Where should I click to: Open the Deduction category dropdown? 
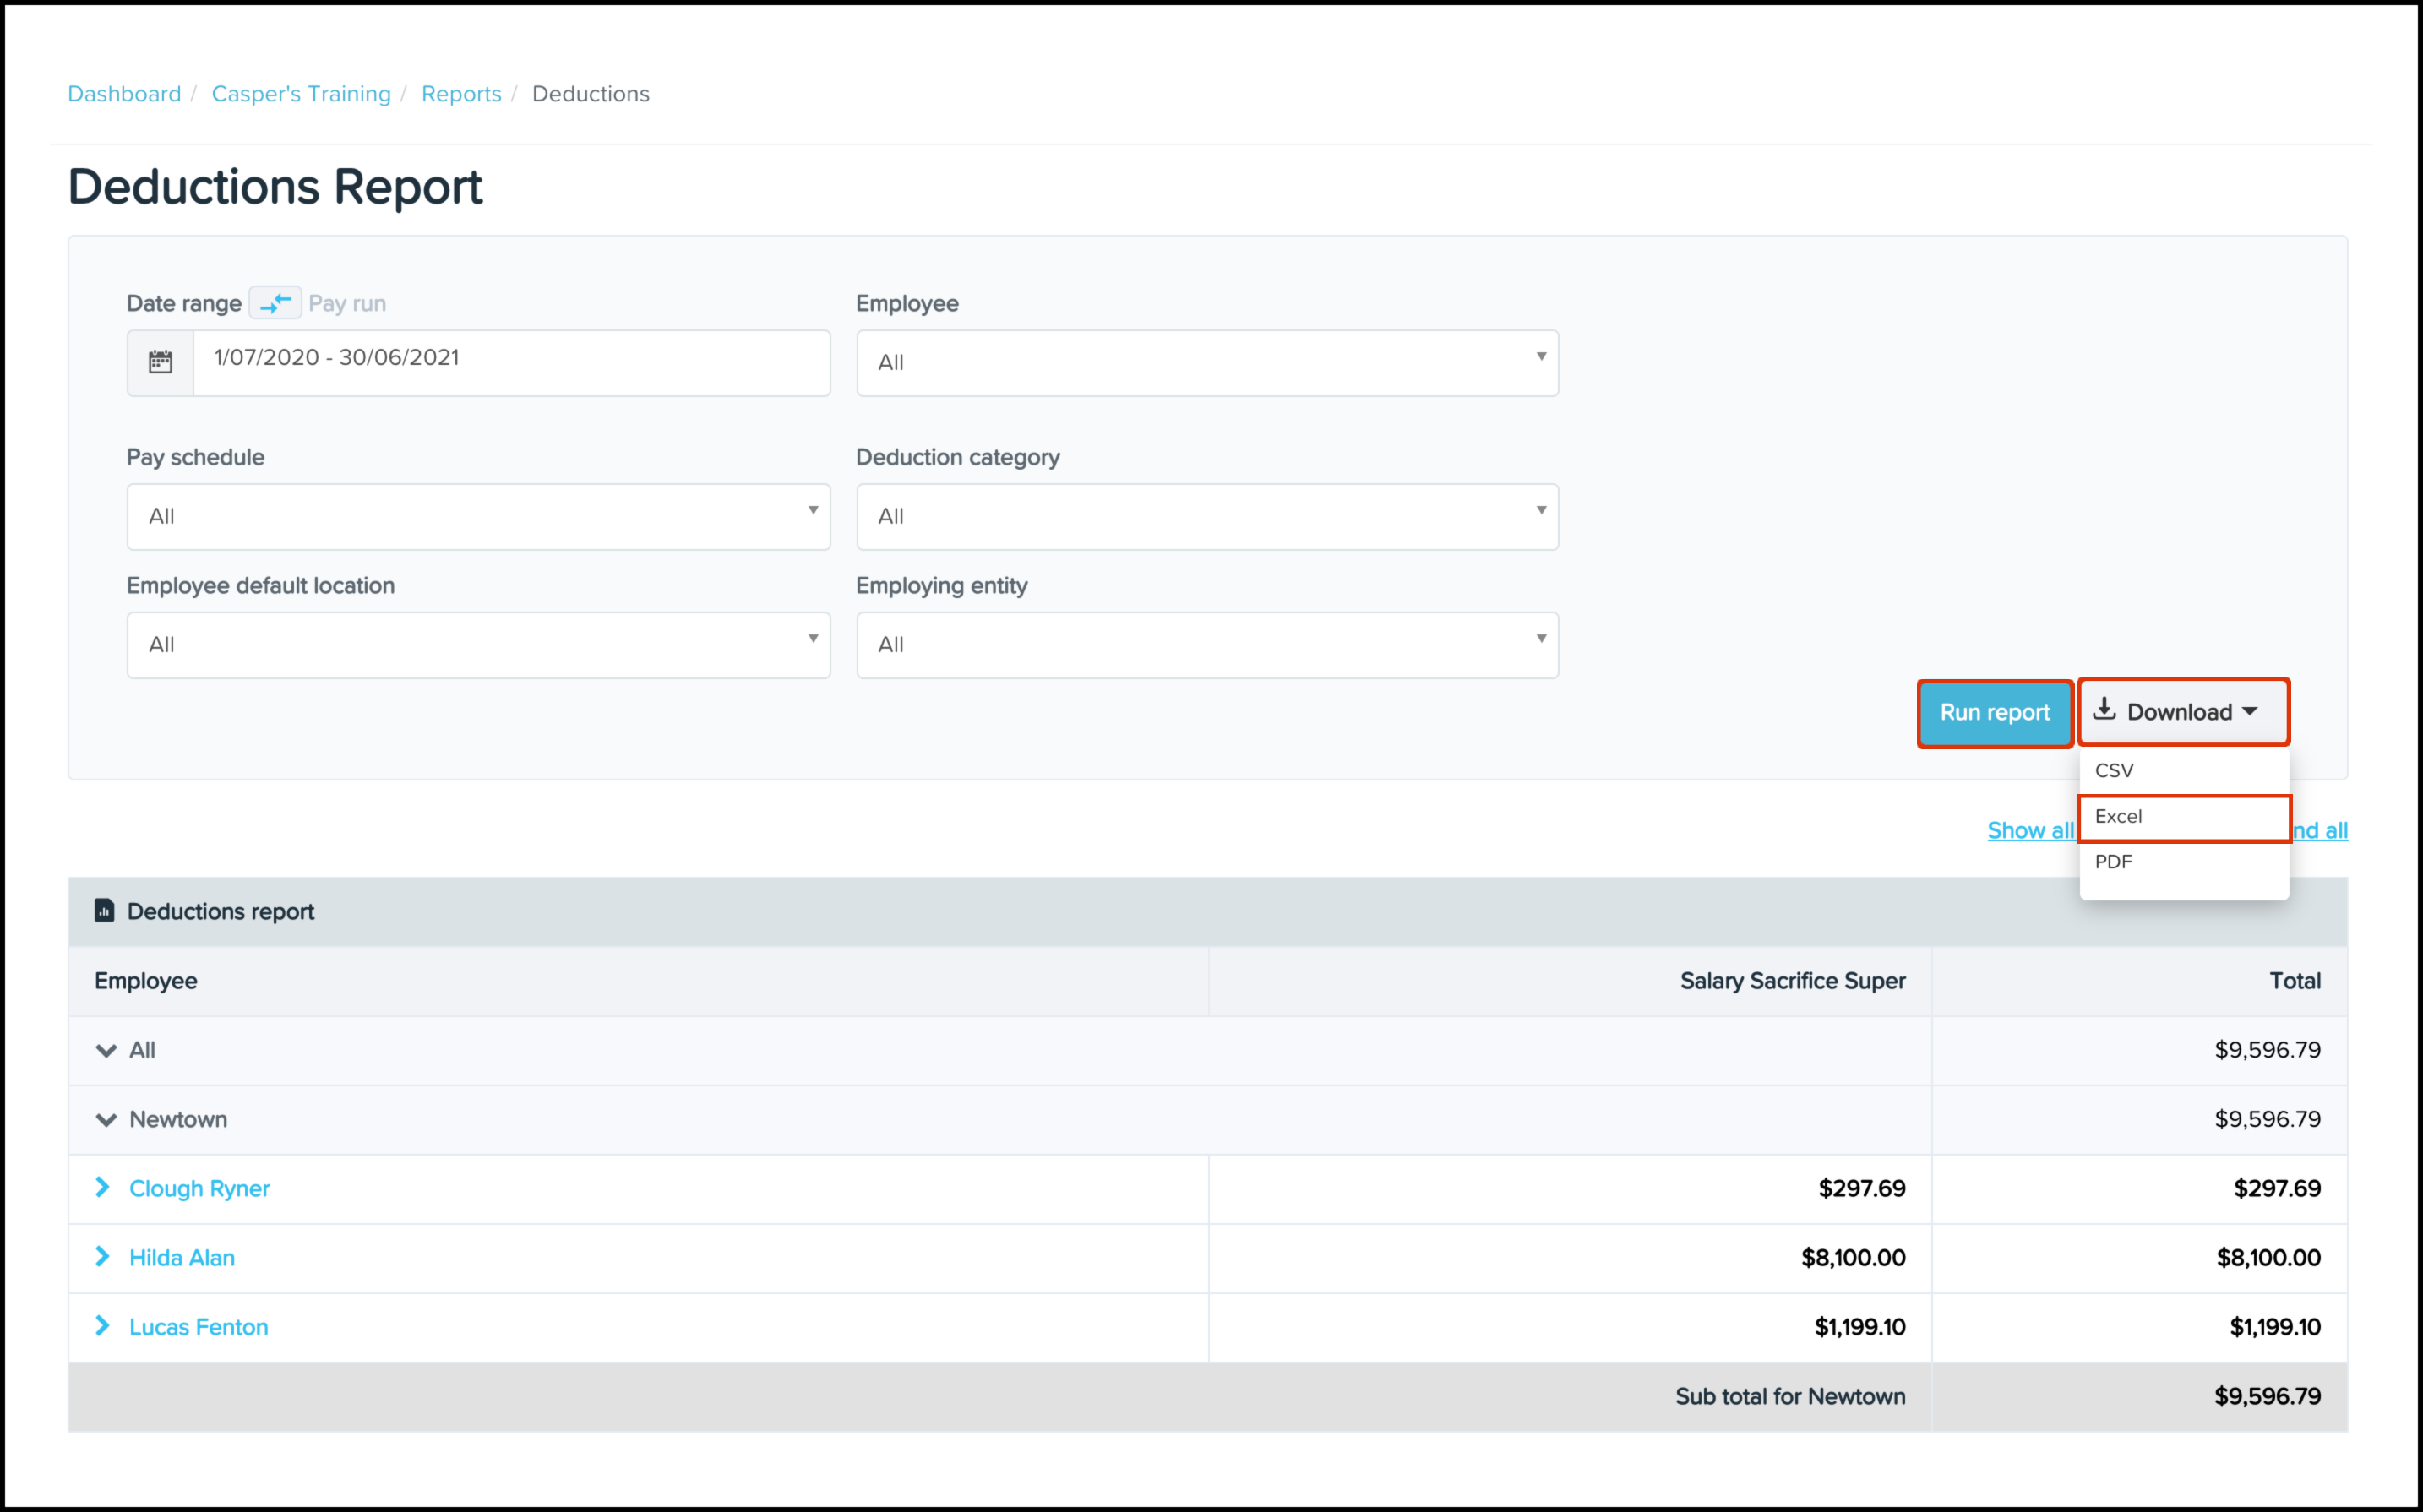click(x=1207, y=516)
